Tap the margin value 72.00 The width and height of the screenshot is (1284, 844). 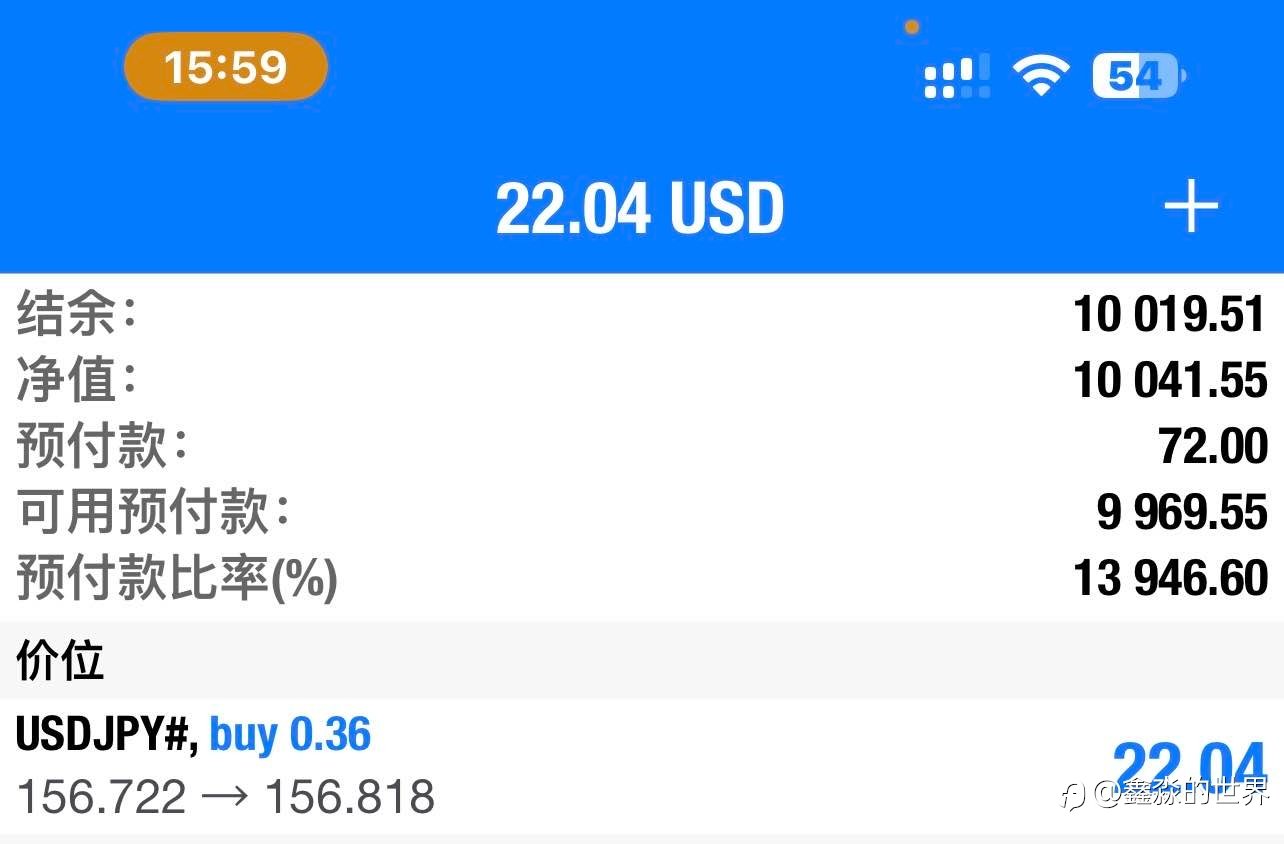click(1213, 446)
